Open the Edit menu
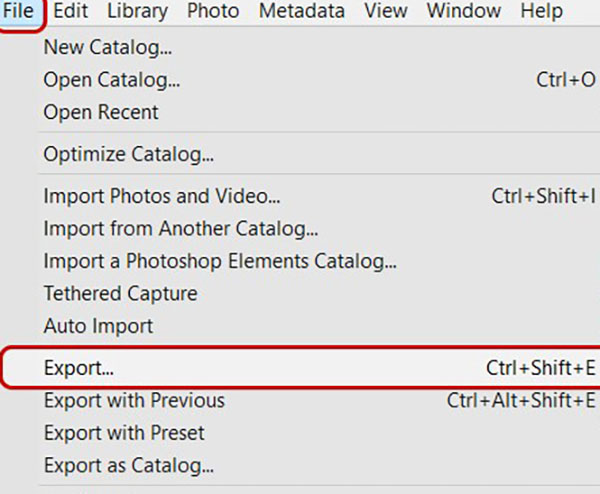600x494 pixels. (69, 12)
